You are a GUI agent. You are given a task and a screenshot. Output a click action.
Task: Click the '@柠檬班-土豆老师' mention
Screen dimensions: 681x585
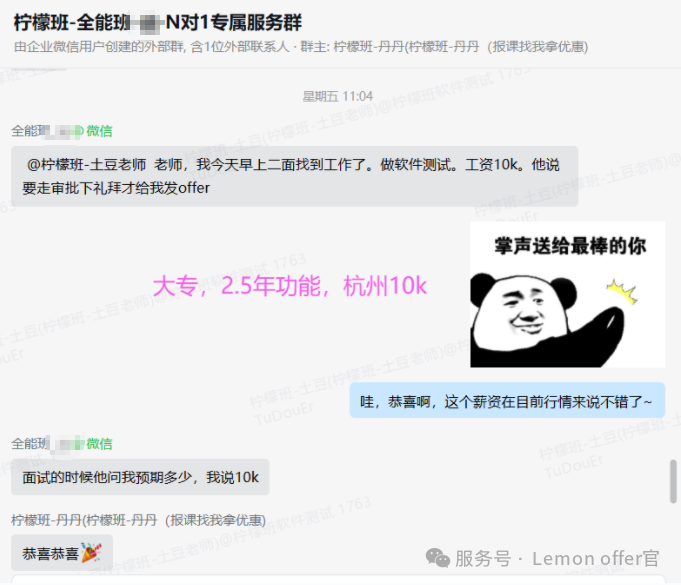pos(86,165)
